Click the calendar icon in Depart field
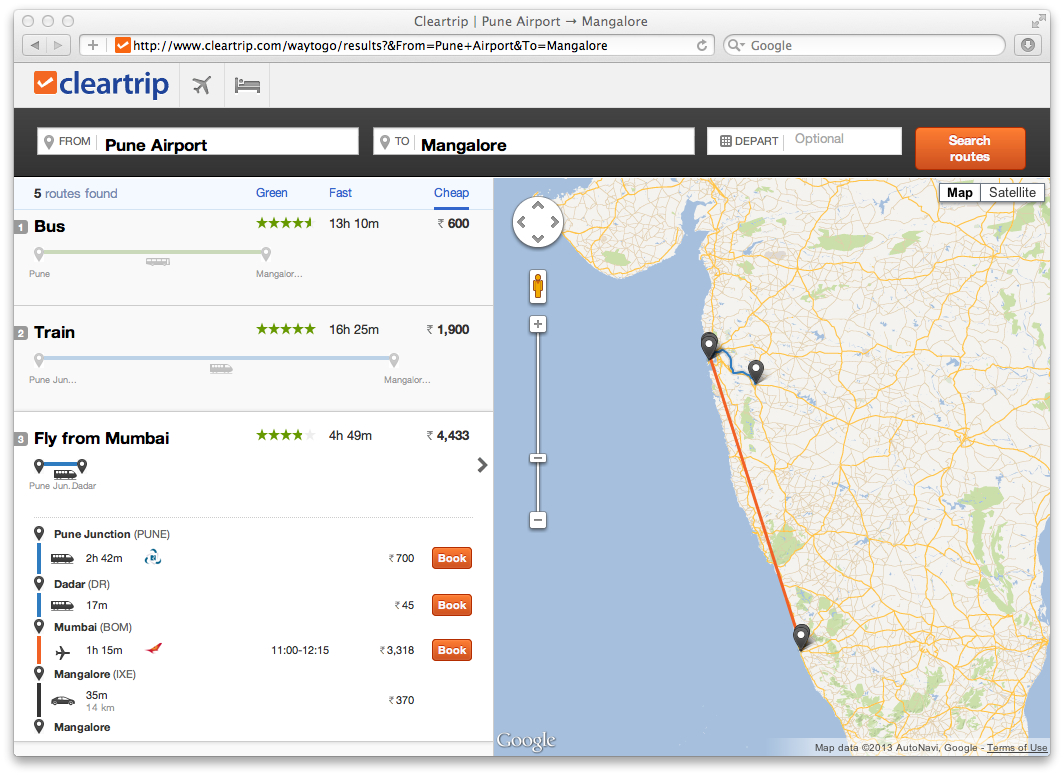Image resolution: width=1064 pixels, height=776 pixels. tap(725, 141)
